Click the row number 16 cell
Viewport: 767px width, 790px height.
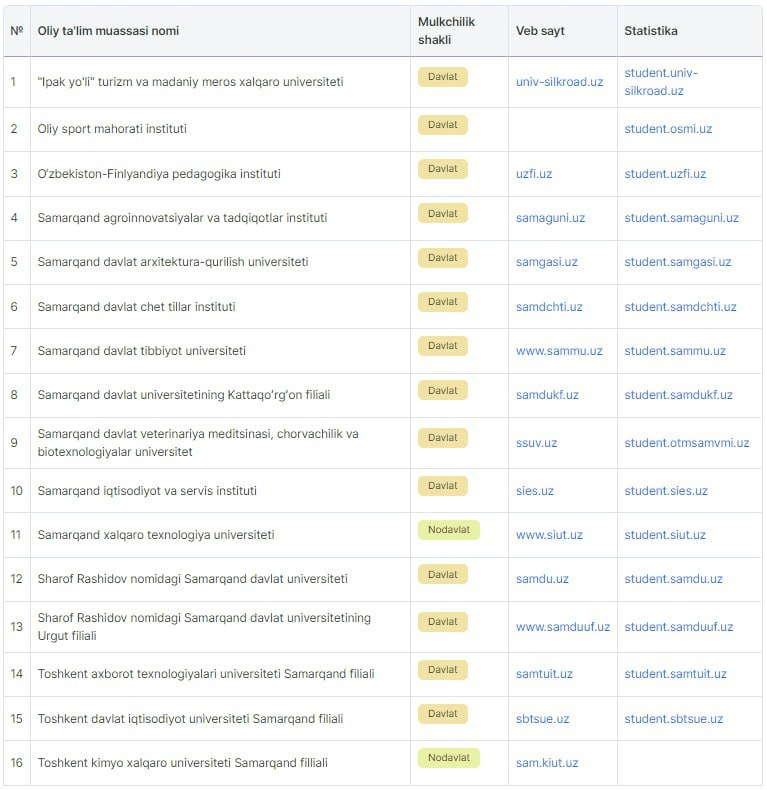pyautogui.click(x=17, y=763)
